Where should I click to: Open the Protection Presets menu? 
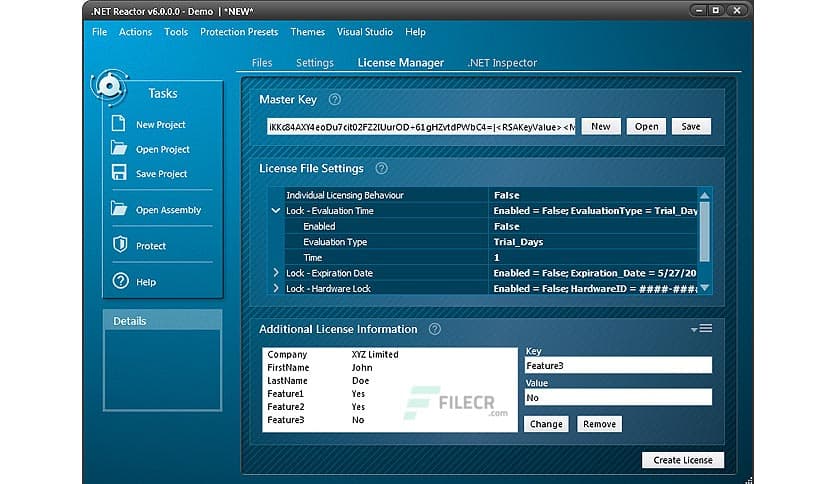(x=239, y=32)
